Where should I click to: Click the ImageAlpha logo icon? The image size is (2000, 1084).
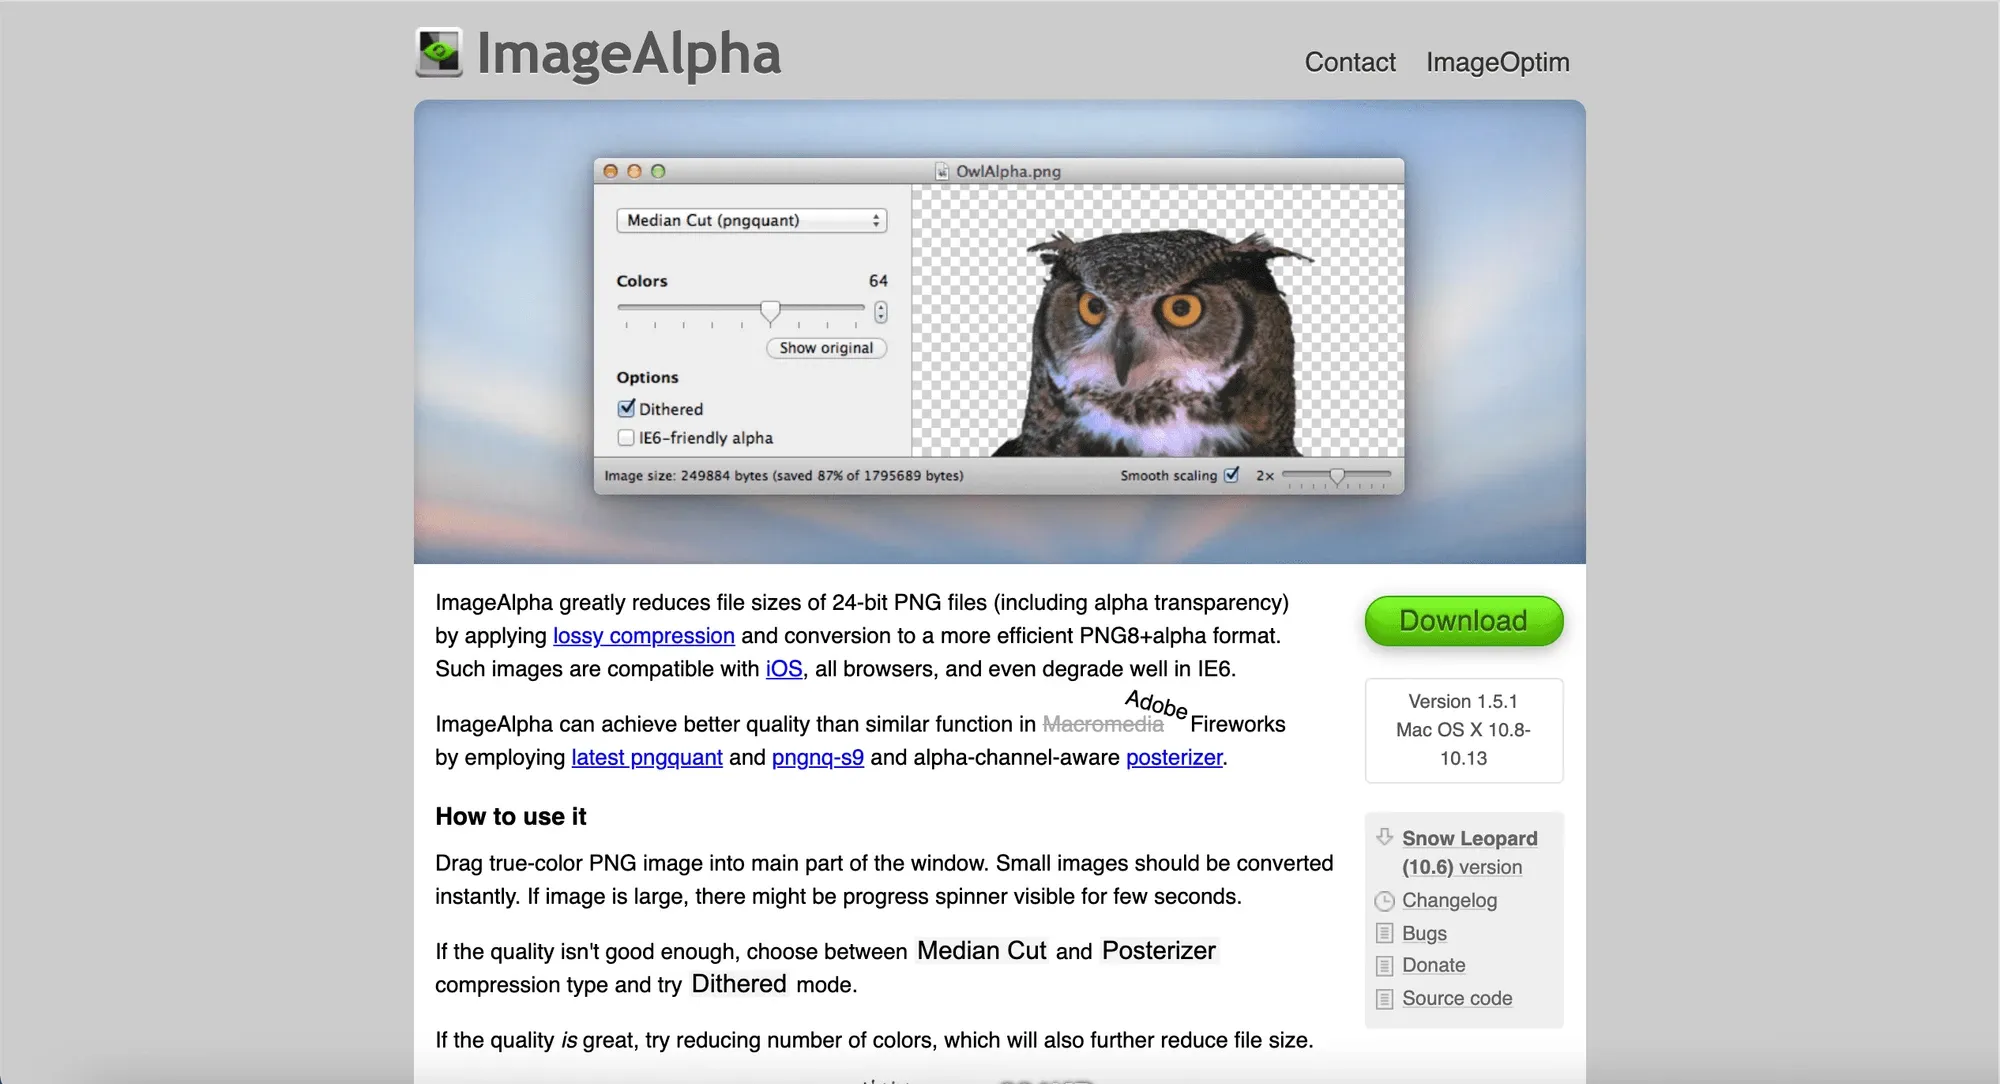pos(439,53)
